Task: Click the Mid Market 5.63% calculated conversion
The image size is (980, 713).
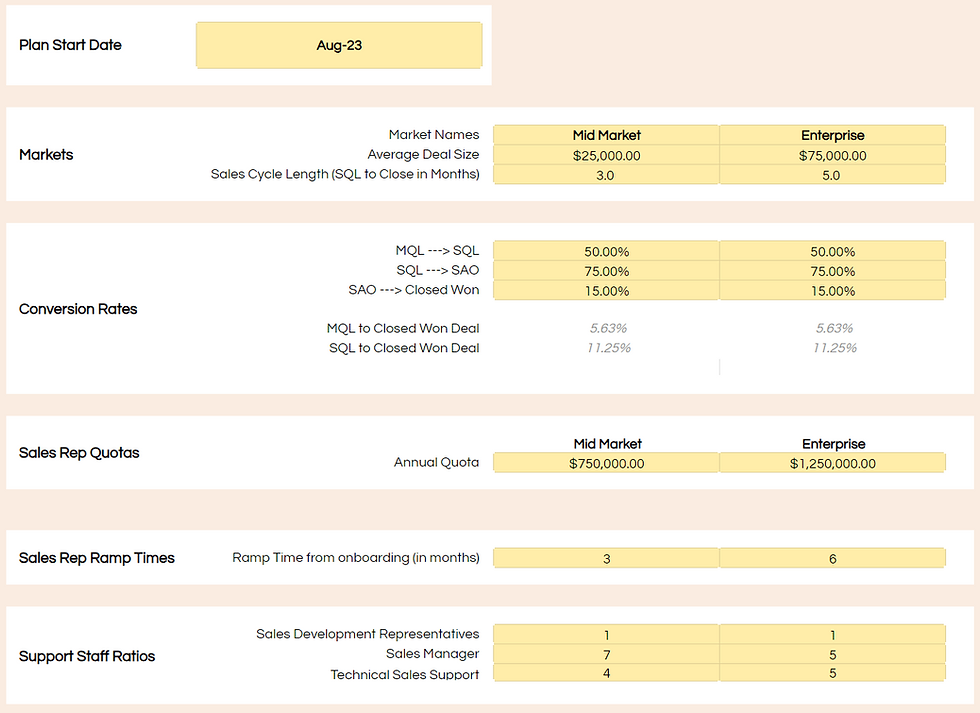Action: tap(606, 327)
